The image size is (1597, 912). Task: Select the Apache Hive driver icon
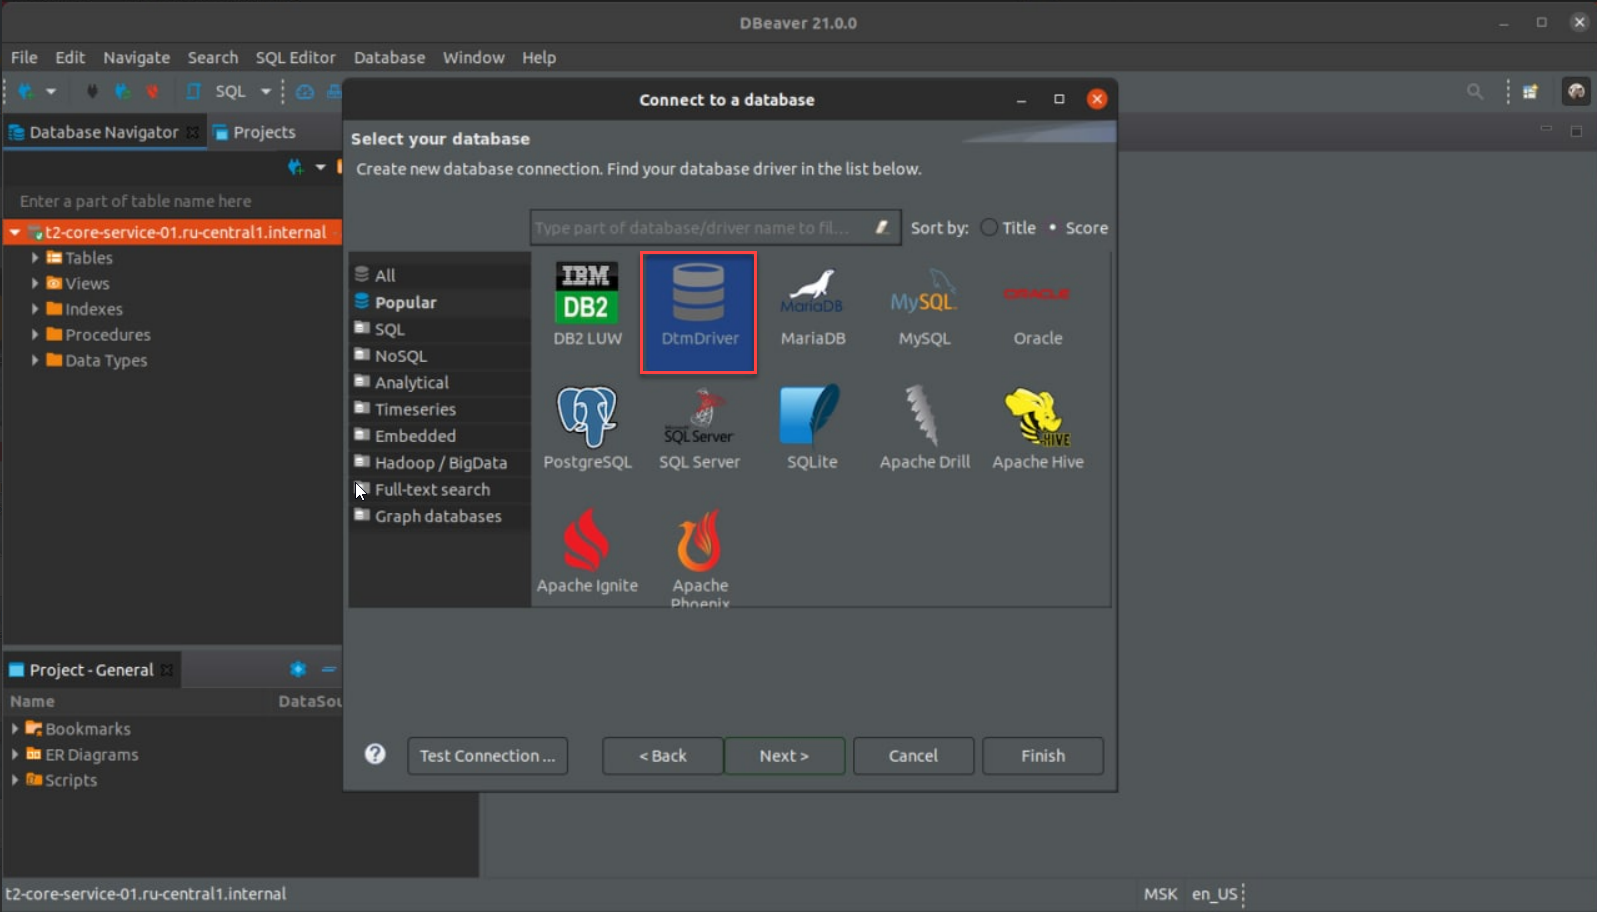[1037, 418]
